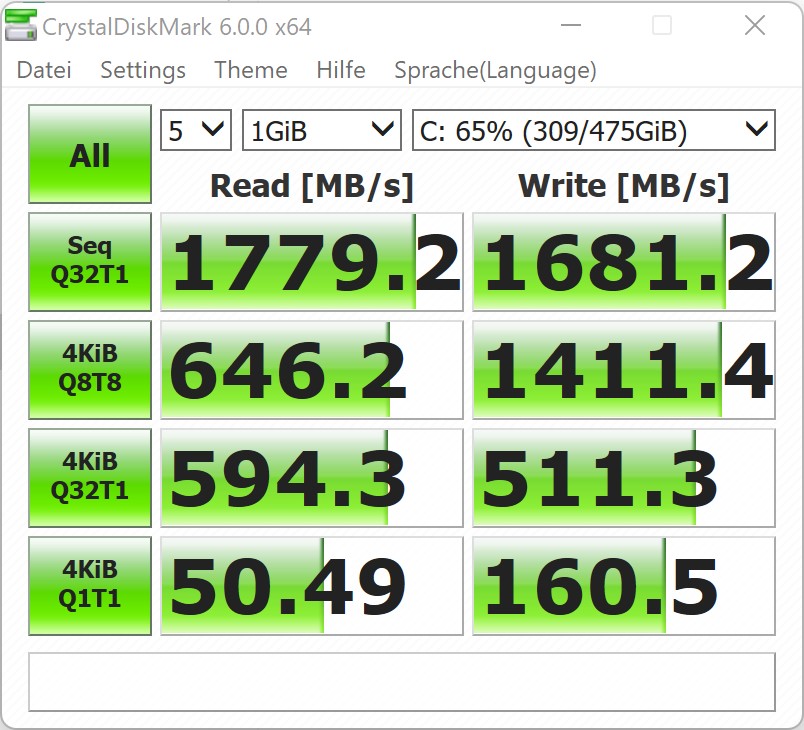Open the Hilfe menu
The height and width of the screenshot is (730, 804).
tap(340, 70)
